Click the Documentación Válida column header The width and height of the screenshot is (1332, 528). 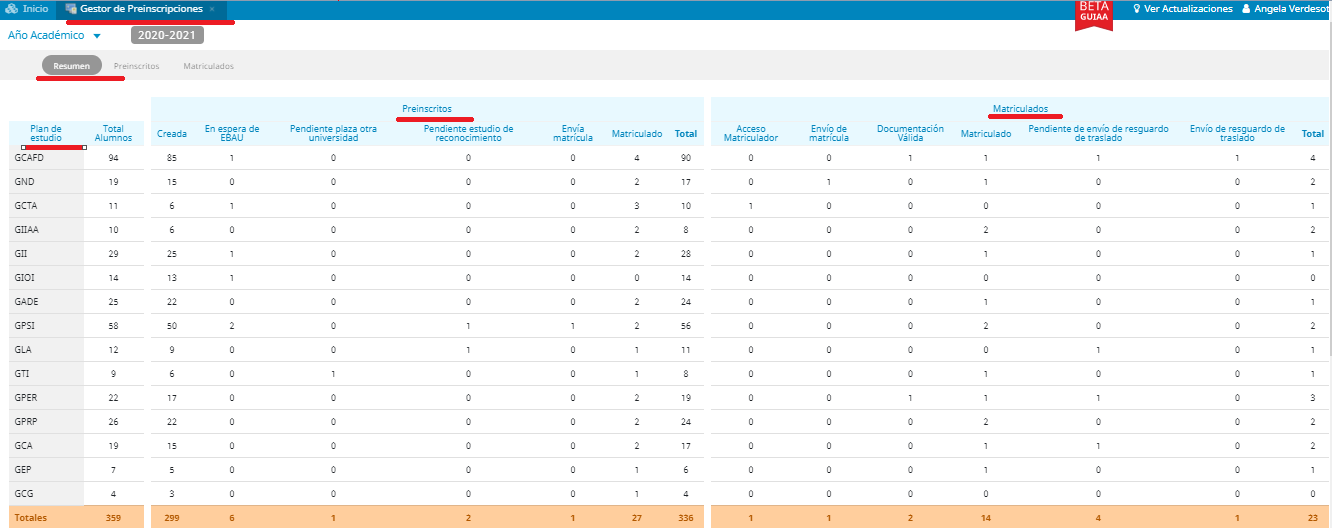click(x=910, y=133)
